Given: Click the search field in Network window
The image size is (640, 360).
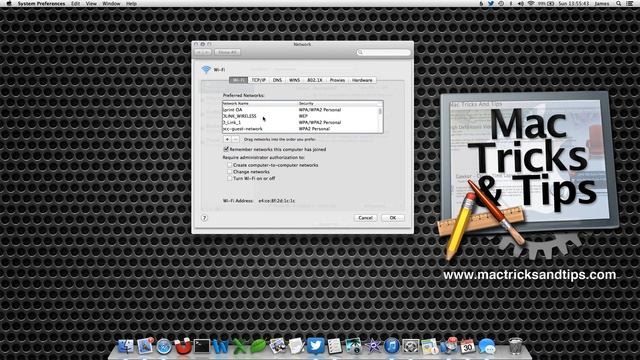Looking at the screenshot, I should coord(383,52).
